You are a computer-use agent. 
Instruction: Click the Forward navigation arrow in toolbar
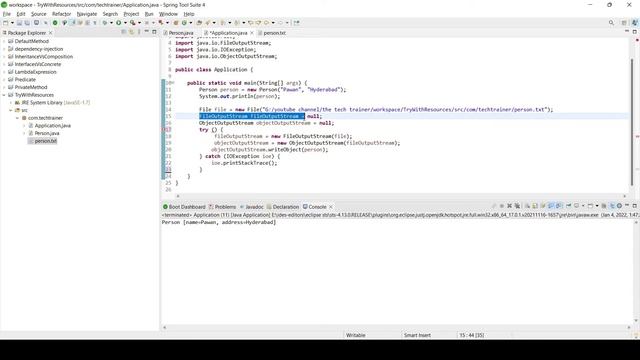click(280, 23)
